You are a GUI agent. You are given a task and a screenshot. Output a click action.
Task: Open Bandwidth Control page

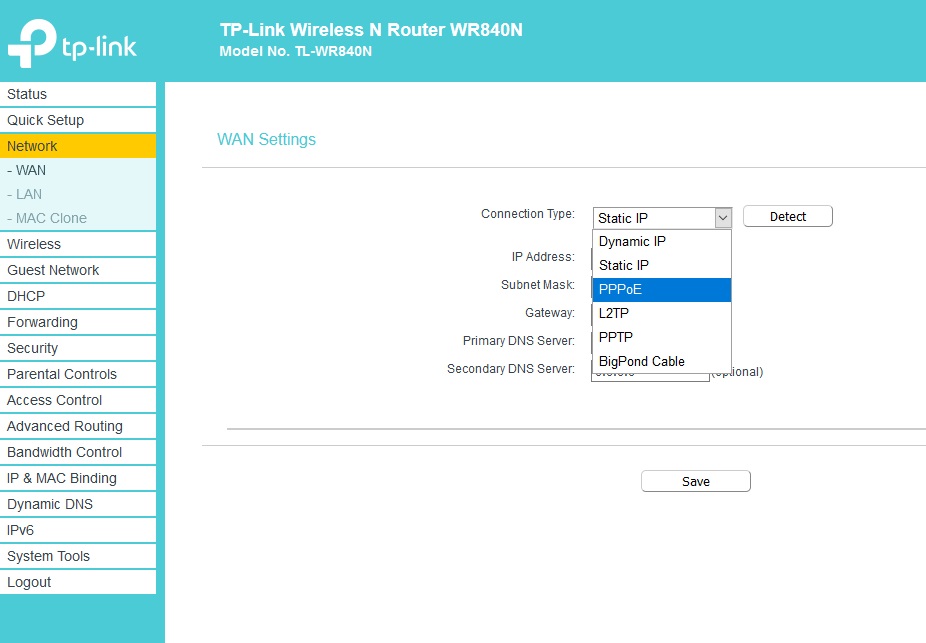point(78,452)
